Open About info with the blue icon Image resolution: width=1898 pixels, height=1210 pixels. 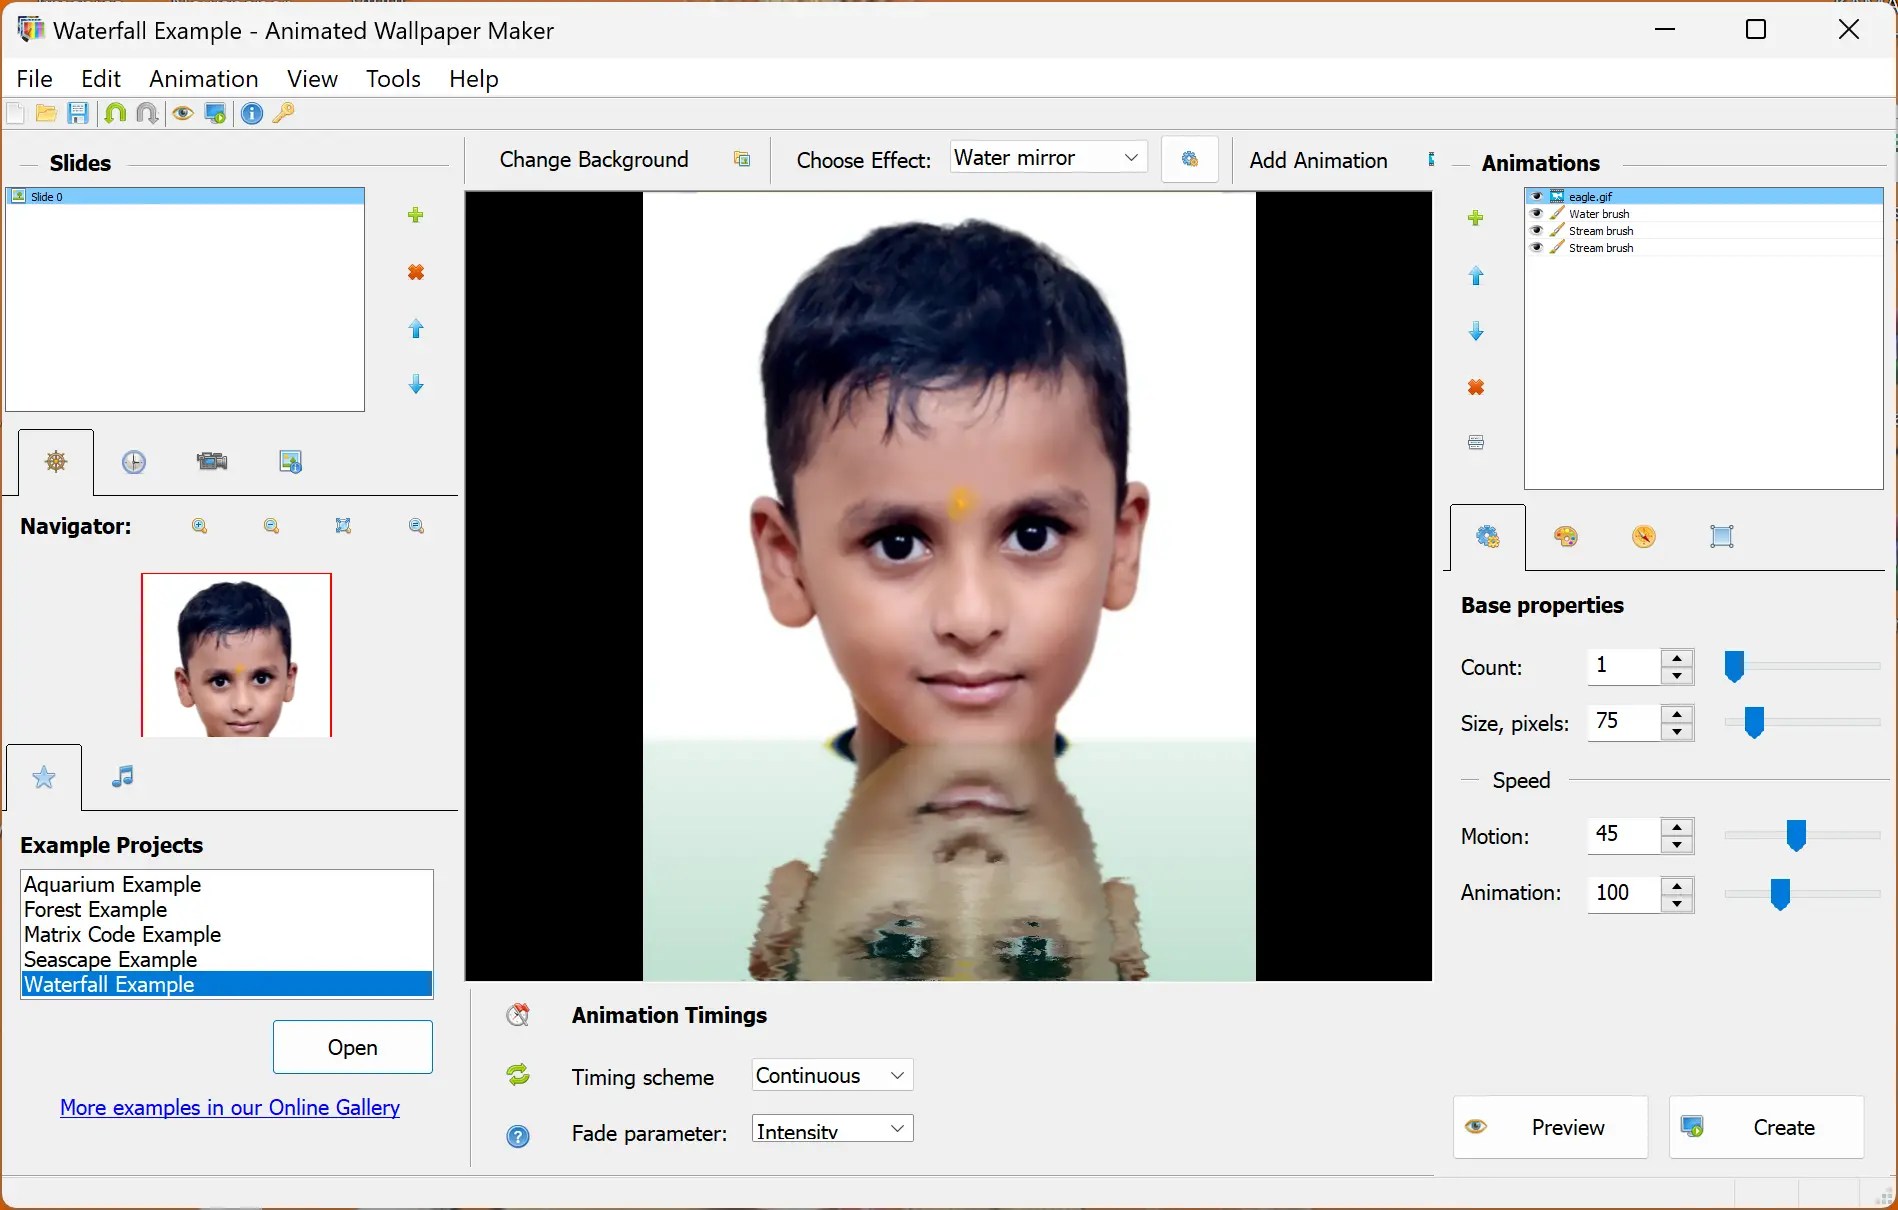[252, 113]
